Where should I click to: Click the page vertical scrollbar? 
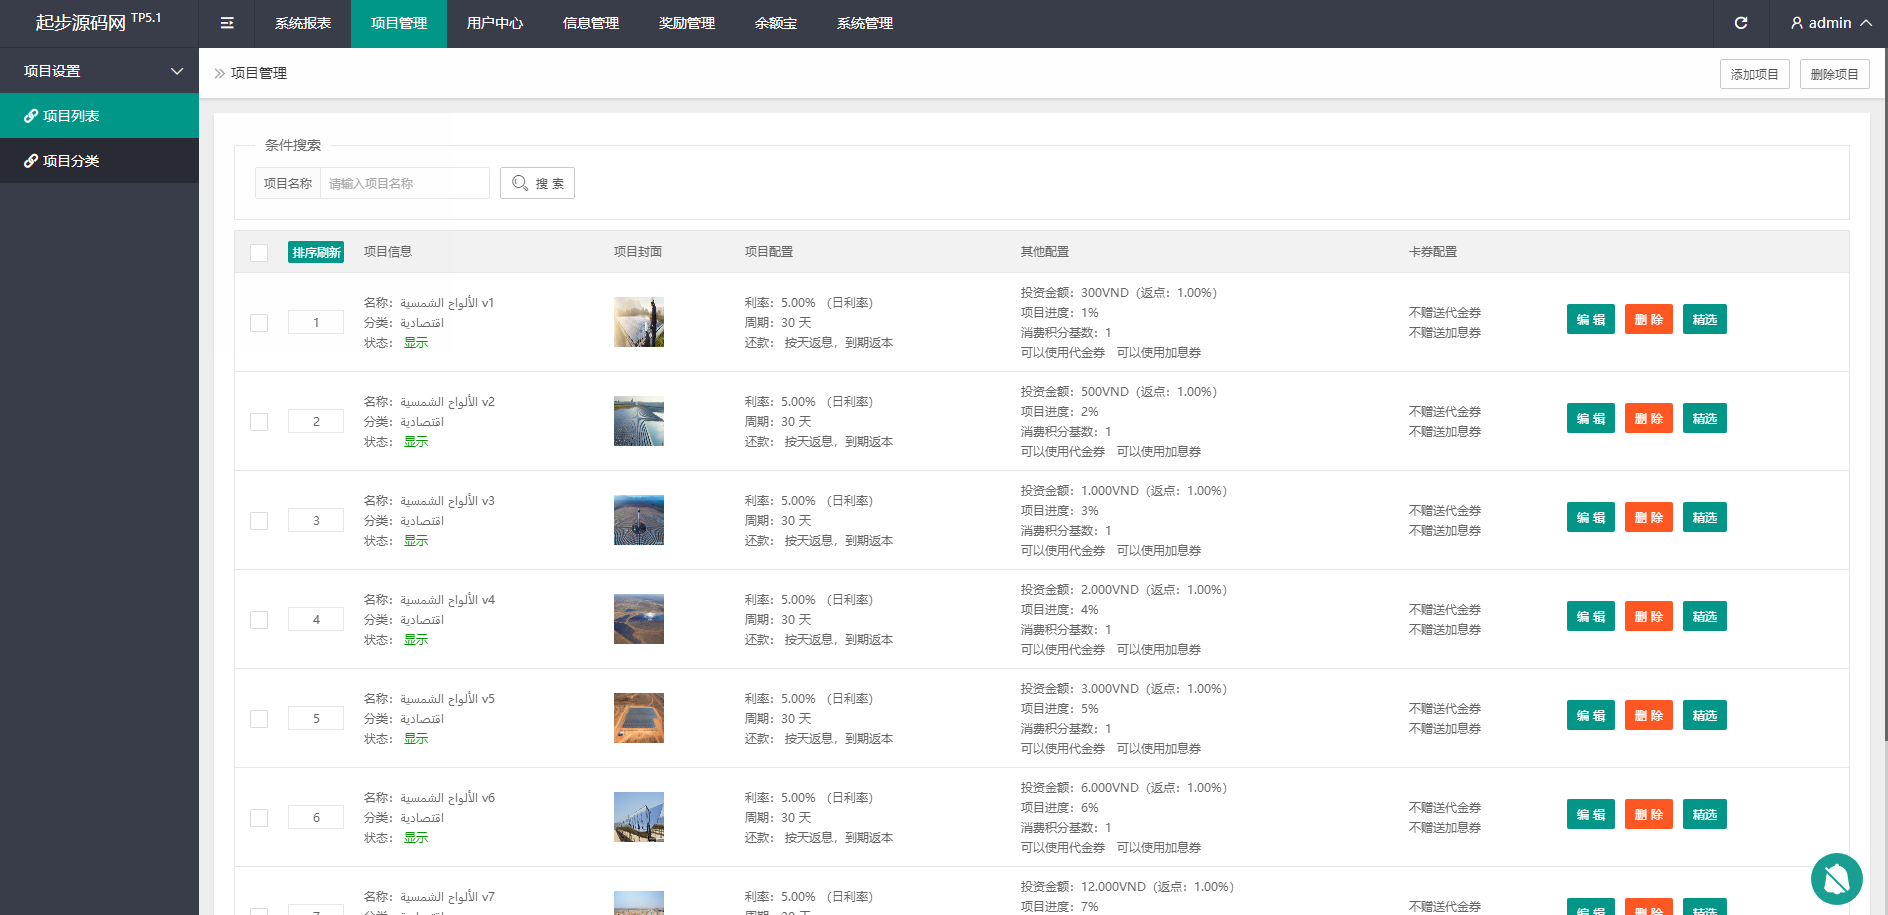coord(1885,400)
